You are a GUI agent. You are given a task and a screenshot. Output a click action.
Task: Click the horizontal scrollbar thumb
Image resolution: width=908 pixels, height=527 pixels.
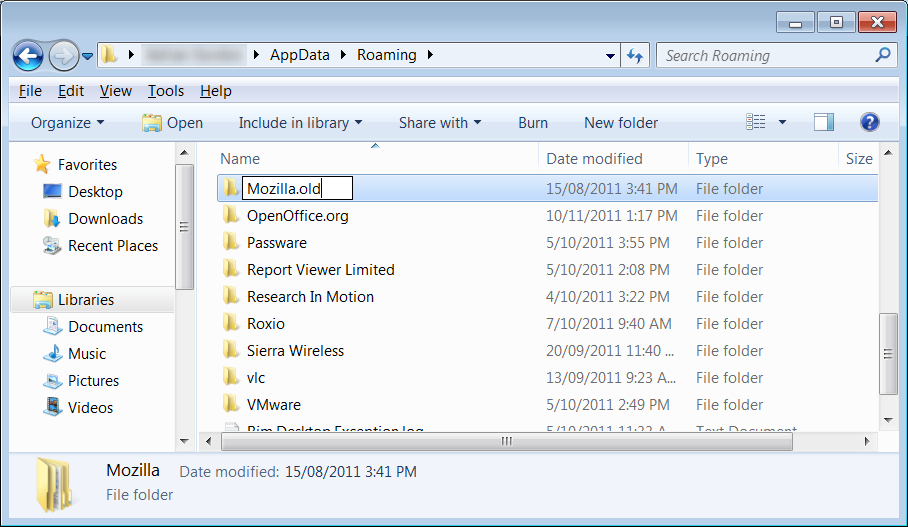coord(507,441)
